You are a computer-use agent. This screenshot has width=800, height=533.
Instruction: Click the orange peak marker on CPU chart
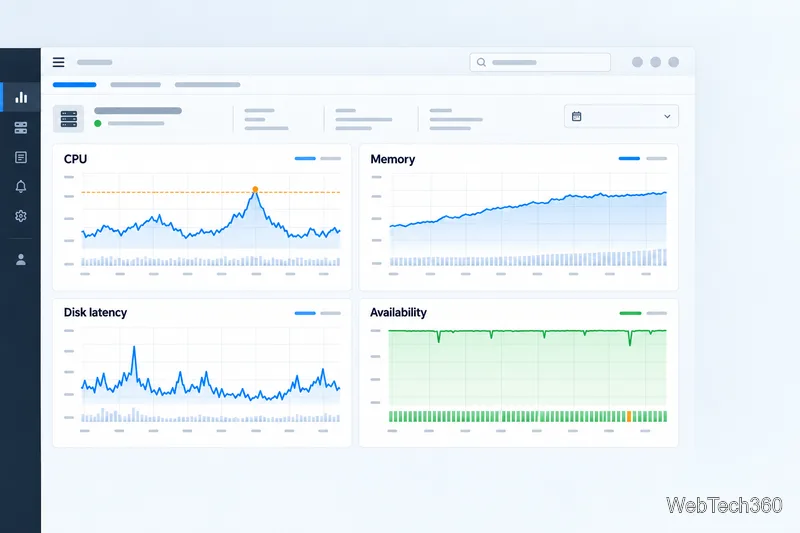pos(255,189)
